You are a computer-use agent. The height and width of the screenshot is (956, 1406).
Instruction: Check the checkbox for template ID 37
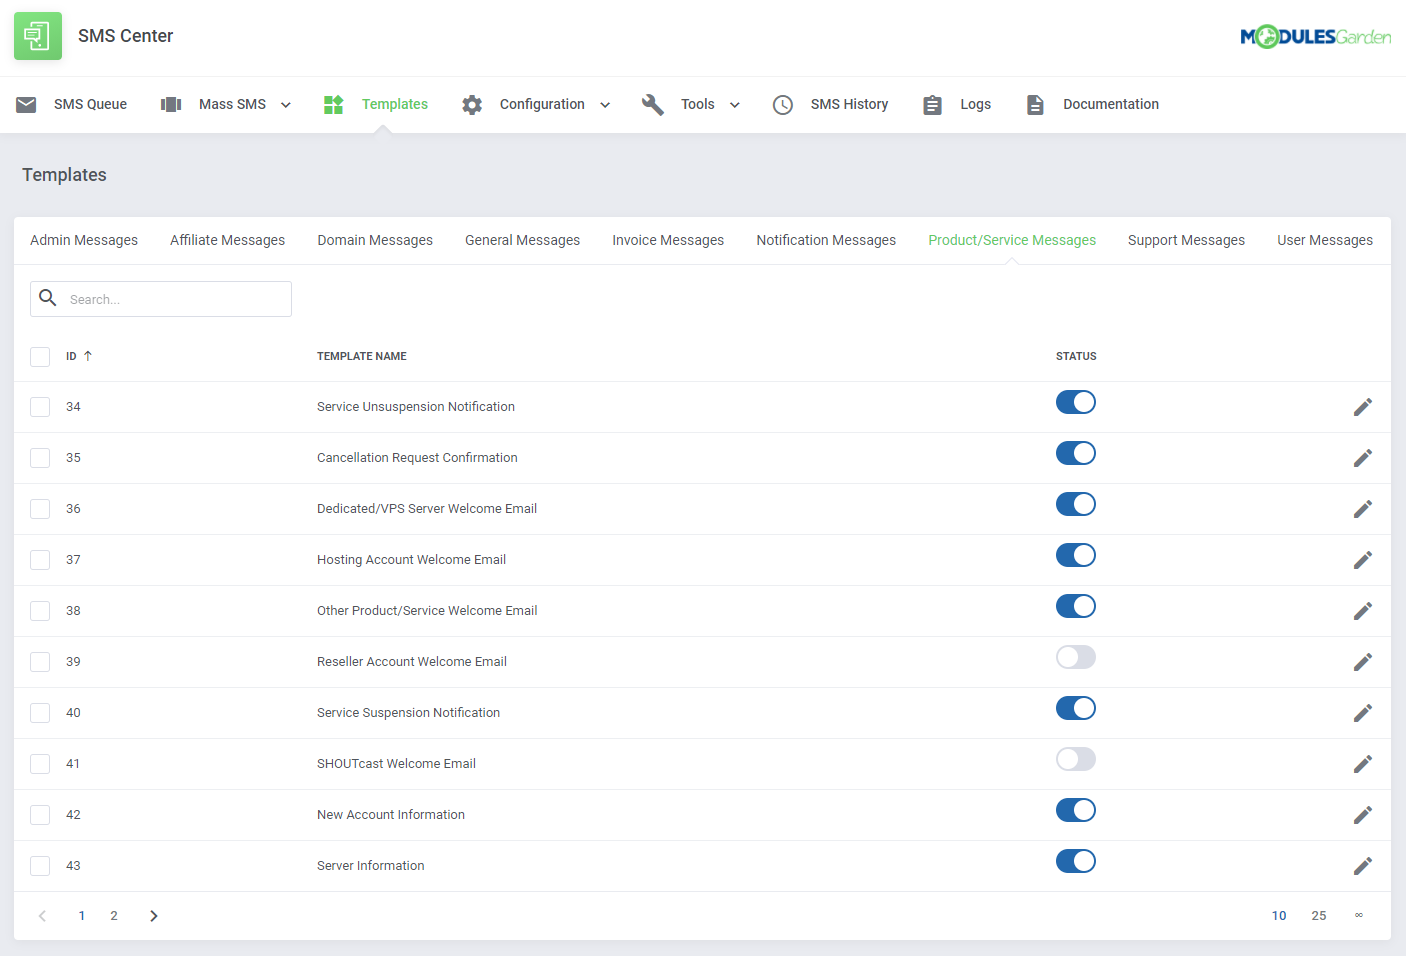(40, 559)
